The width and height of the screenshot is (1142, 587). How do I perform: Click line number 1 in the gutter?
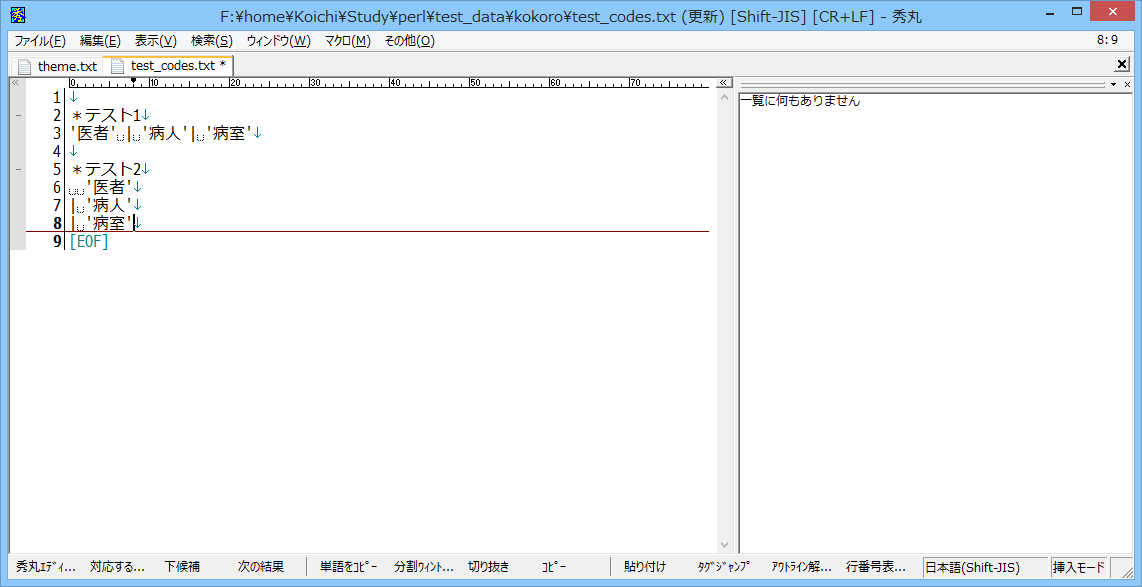pyautogui.click(x=57, y=98)
